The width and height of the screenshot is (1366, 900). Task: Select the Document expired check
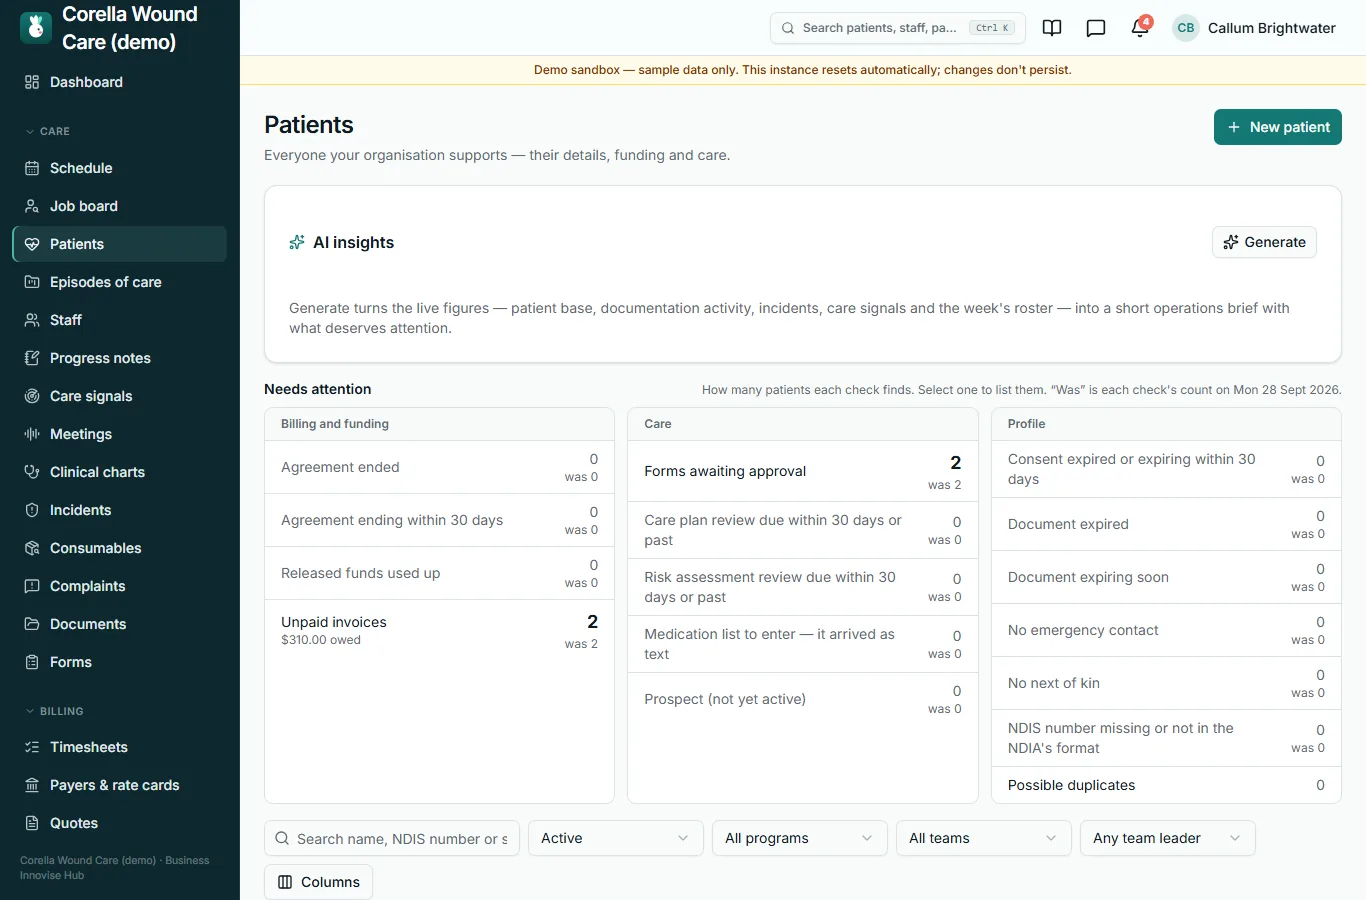[x=1166, y=524]
